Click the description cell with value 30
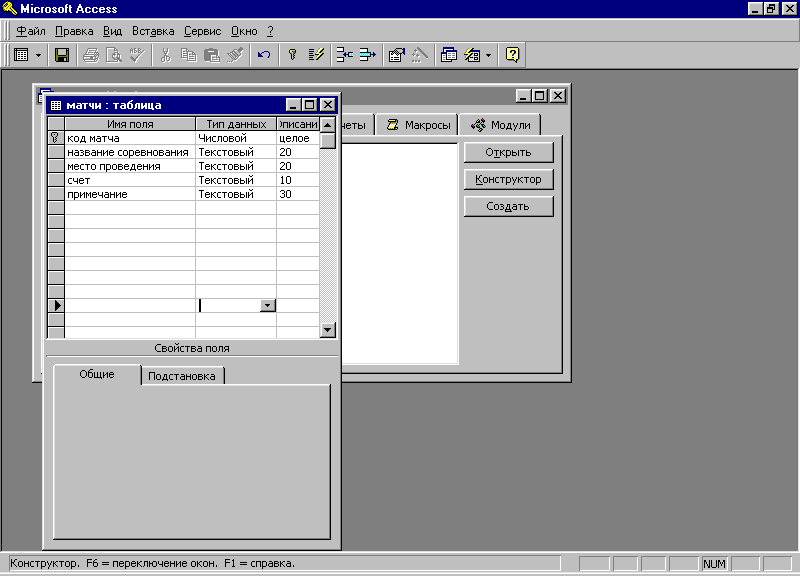 298,194
